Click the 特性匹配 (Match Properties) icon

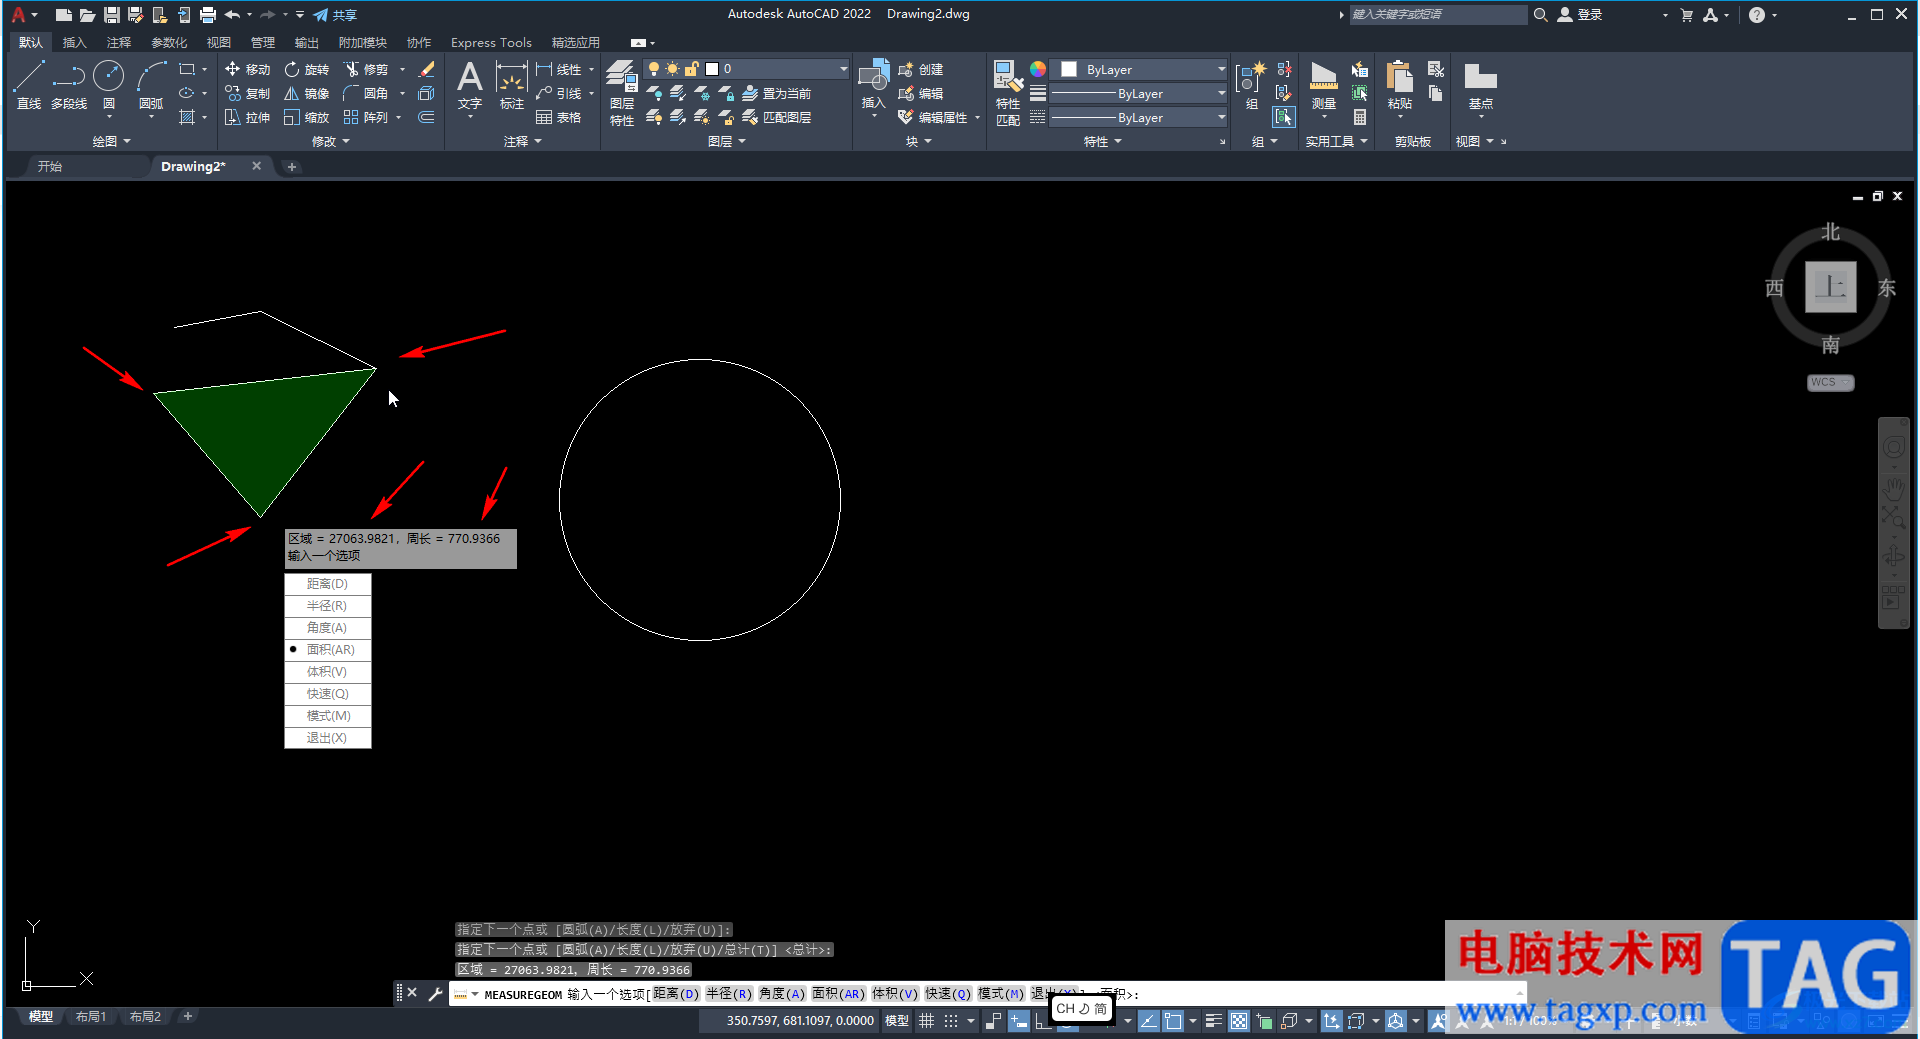coord(1007,90)
